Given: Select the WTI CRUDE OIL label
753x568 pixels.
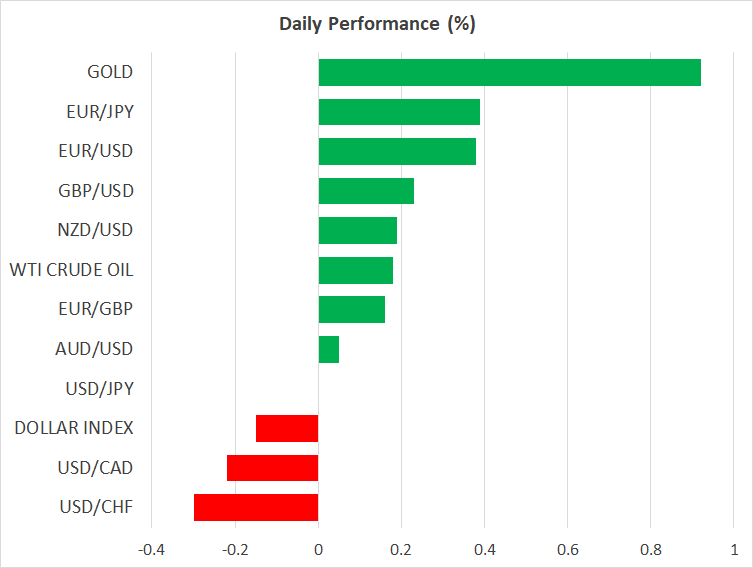Looking at the screenshot, I should click(71, 270).
